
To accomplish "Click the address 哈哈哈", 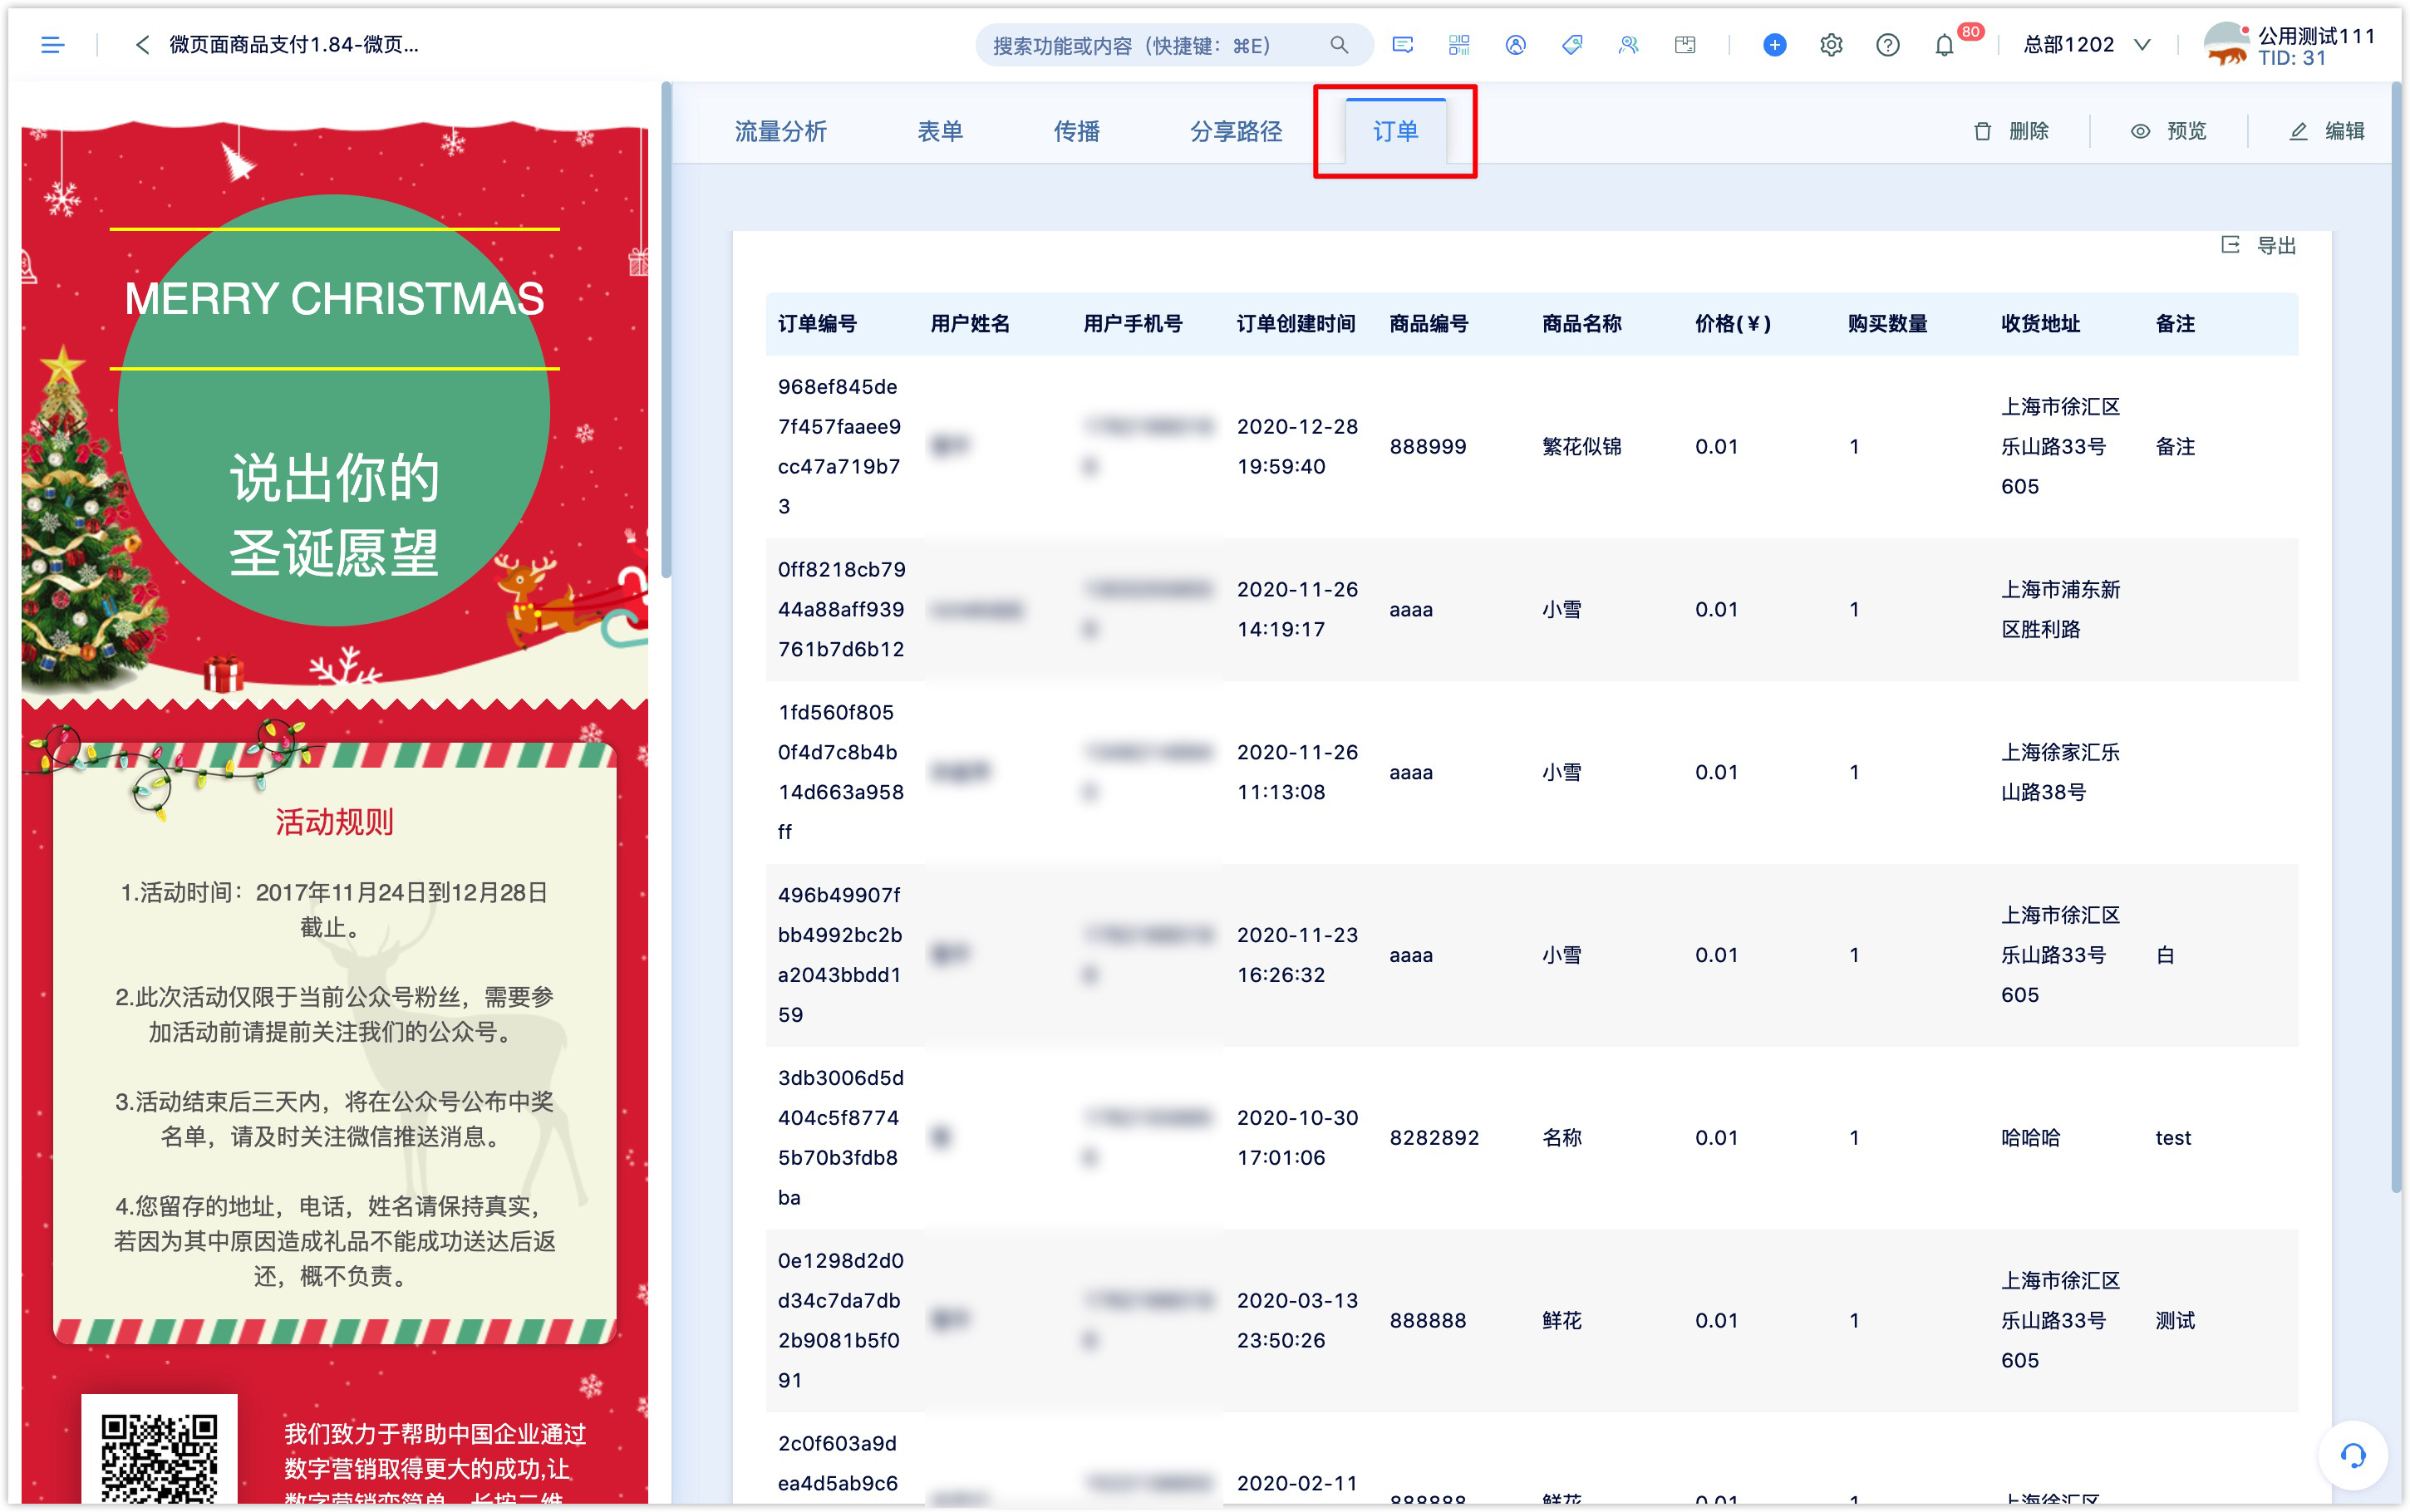I will tap(2030, 1138).
